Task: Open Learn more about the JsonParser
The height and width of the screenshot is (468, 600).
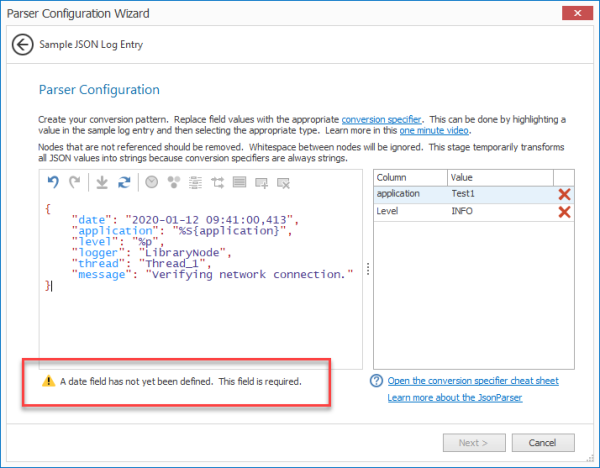Action: click(x=455, y=398)
